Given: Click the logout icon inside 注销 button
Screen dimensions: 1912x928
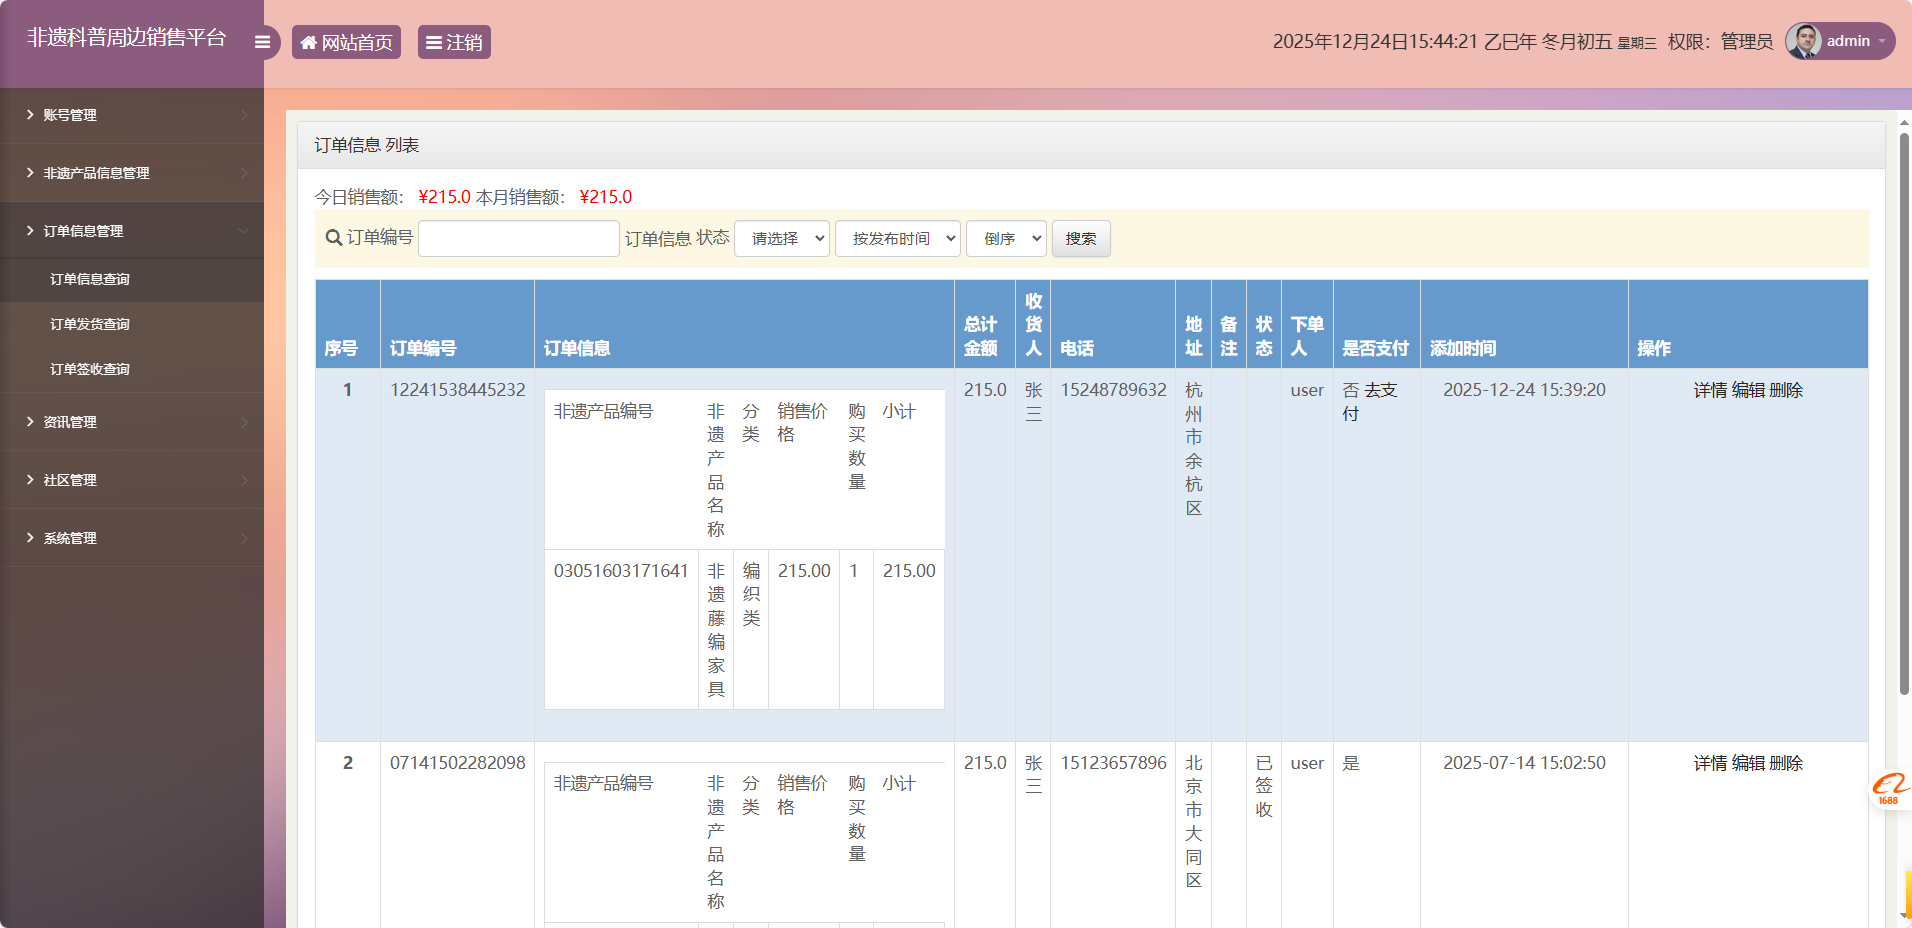Looking at the screenshot, I should (x=434, y=42).
